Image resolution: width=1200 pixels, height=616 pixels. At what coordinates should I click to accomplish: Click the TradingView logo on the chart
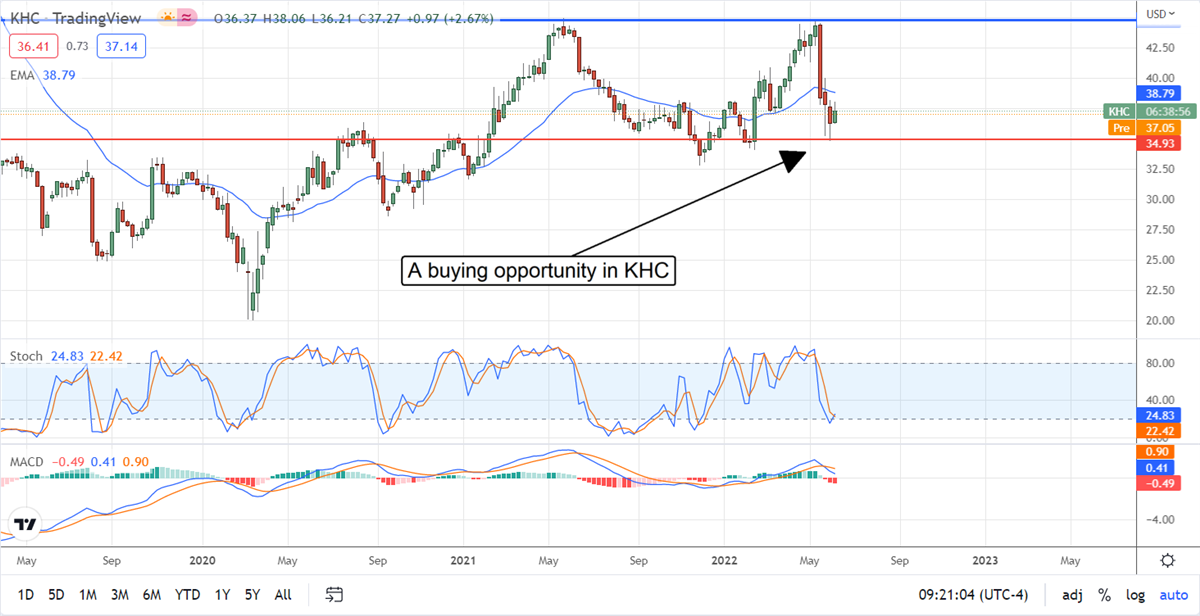pos(26,524)
